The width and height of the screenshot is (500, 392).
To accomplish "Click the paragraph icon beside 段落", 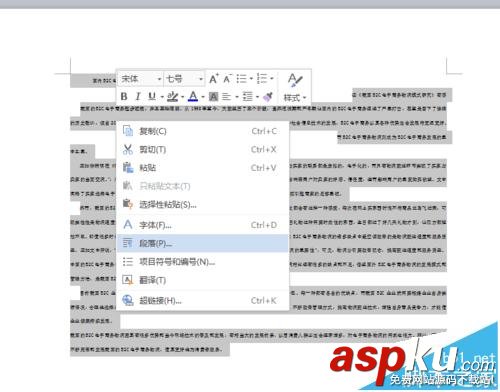I will (128, 243).
